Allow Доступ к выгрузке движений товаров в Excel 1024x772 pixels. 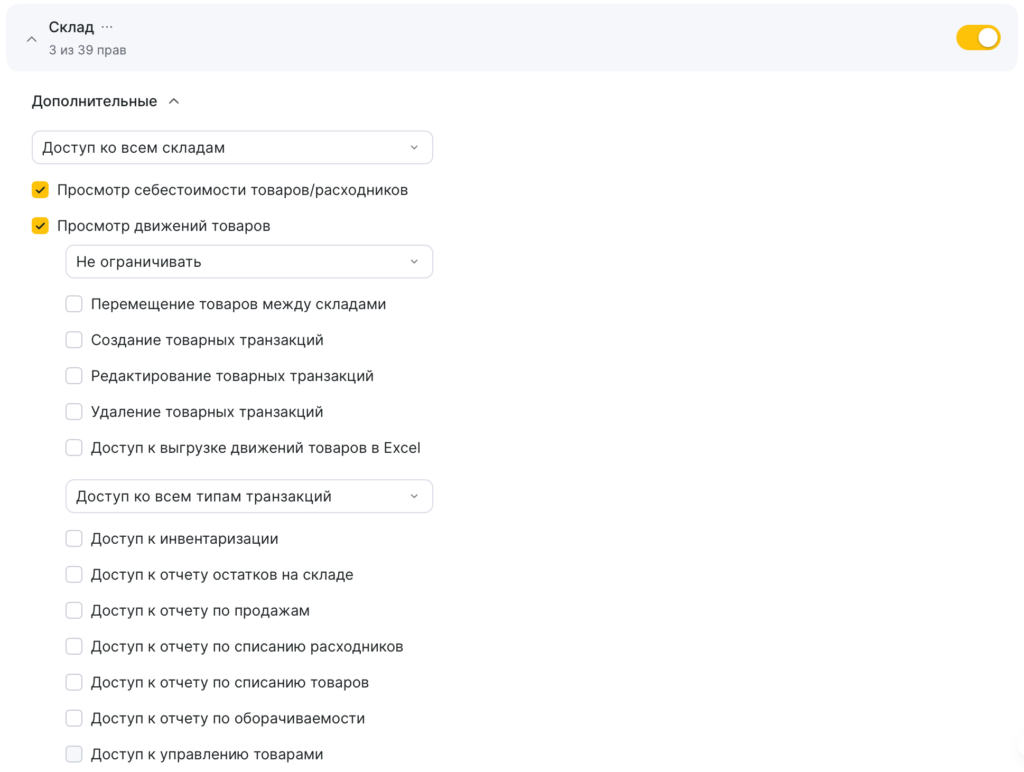click(74, 448)
